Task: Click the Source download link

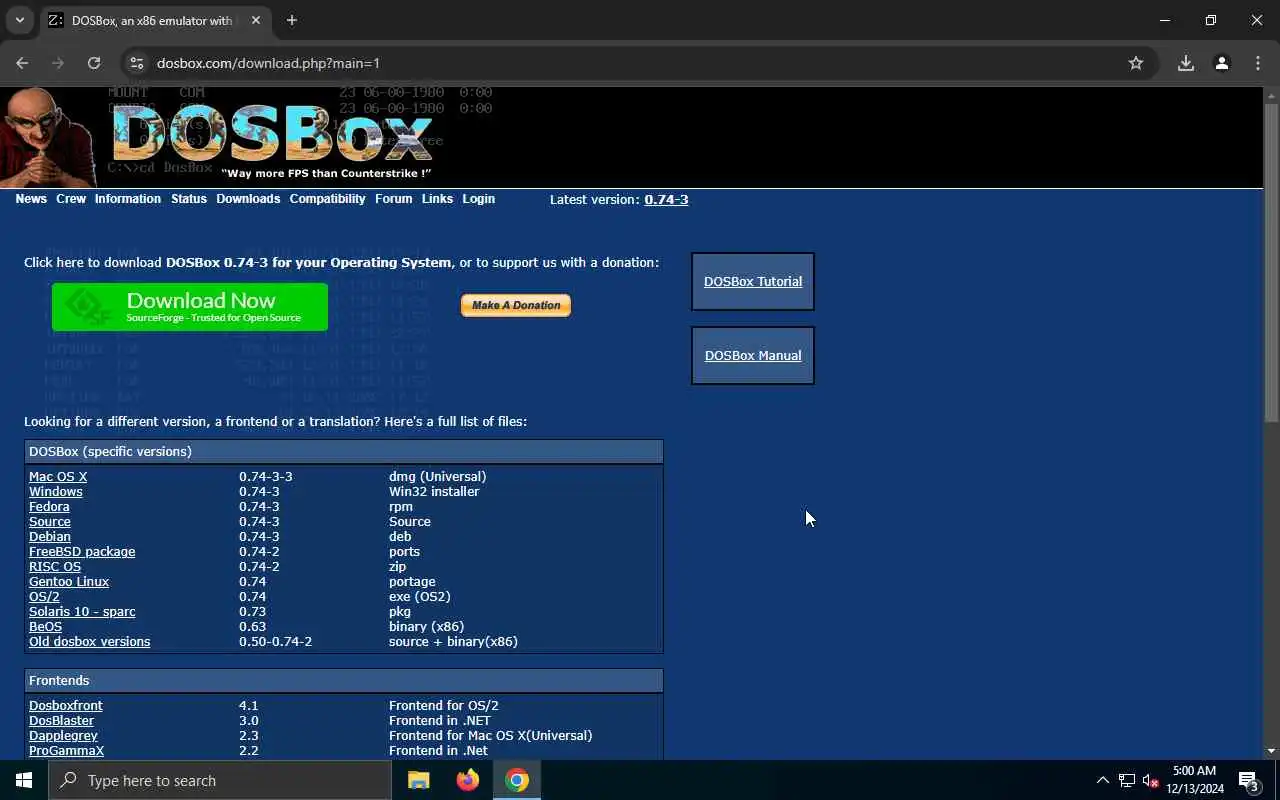Action: point(50,522)
